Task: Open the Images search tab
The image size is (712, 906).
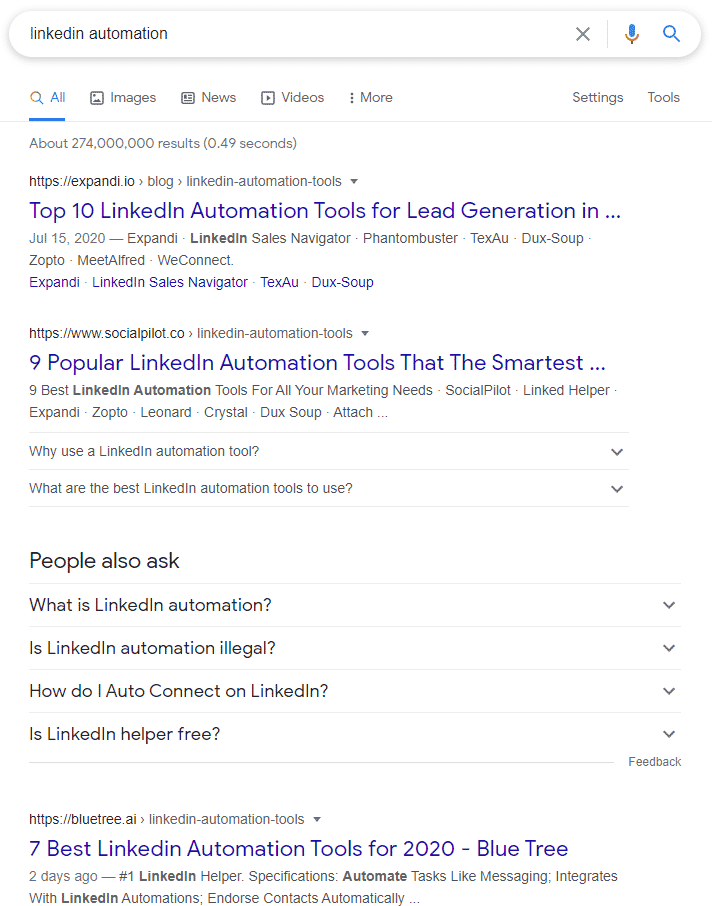Action: [123, 98]
